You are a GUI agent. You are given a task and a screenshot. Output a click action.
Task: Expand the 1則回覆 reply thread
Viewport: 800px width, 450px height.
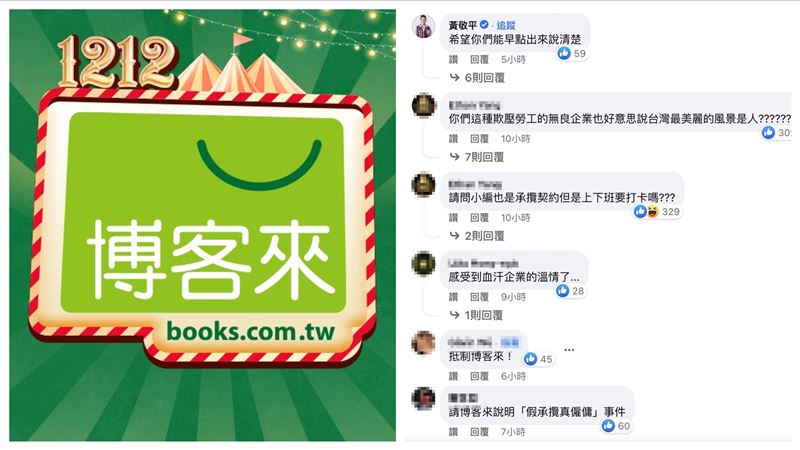(x=477, y=315)
